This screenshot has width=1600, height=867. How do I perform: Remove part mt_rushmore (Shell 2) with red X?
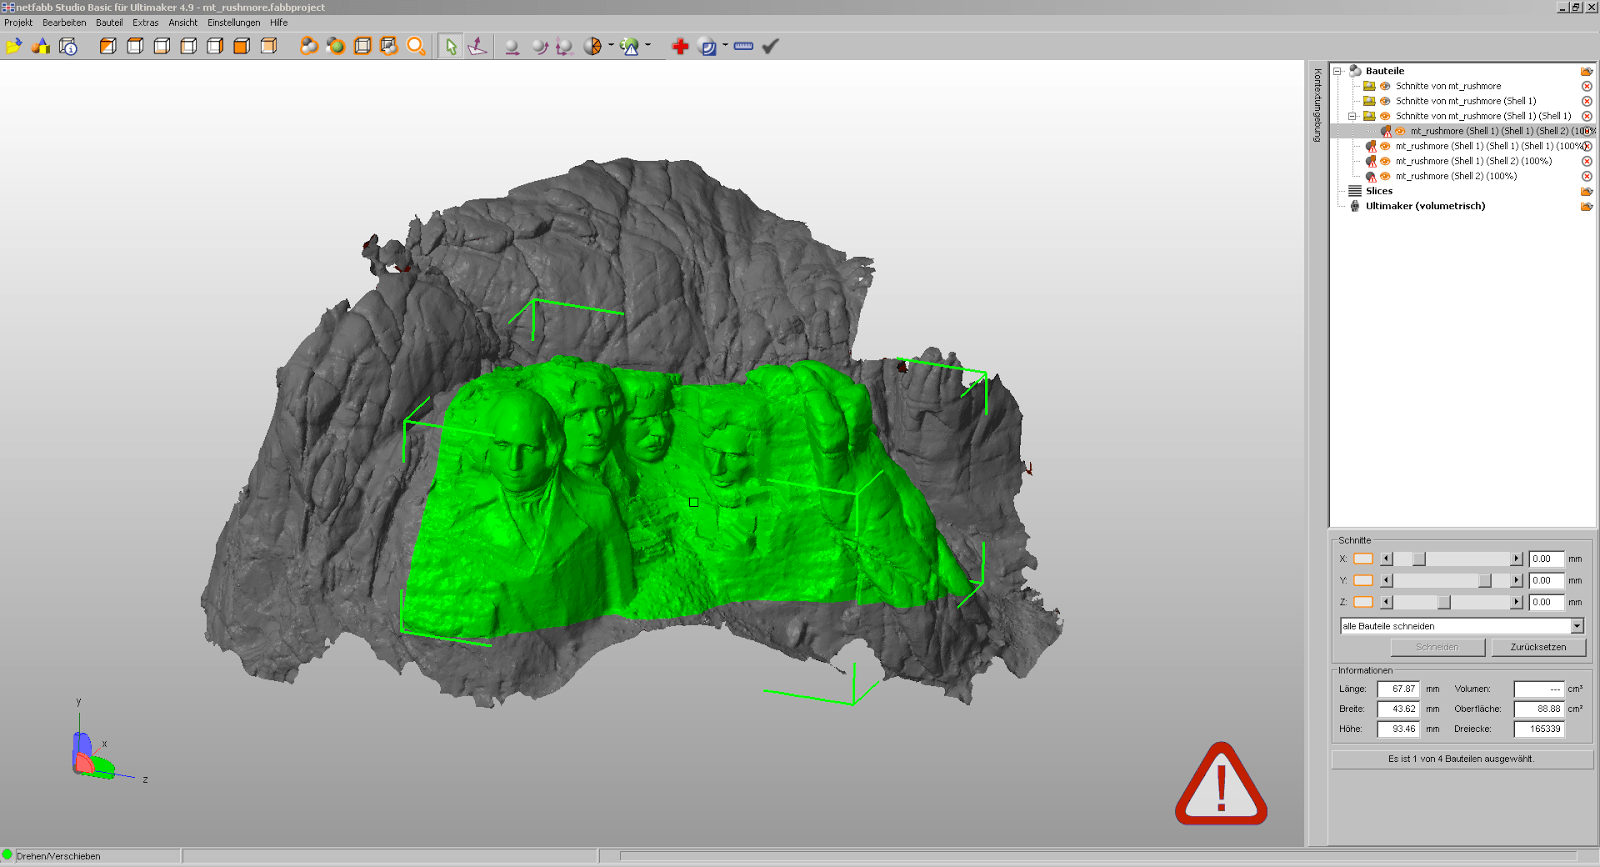[1586, 176]
